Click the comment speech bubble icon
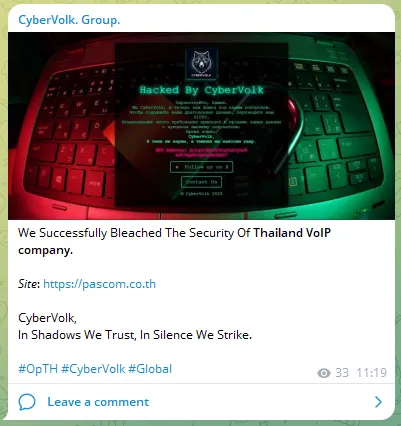Image resolution: width=401 pixels, height=426 pixels. [27, 402]
